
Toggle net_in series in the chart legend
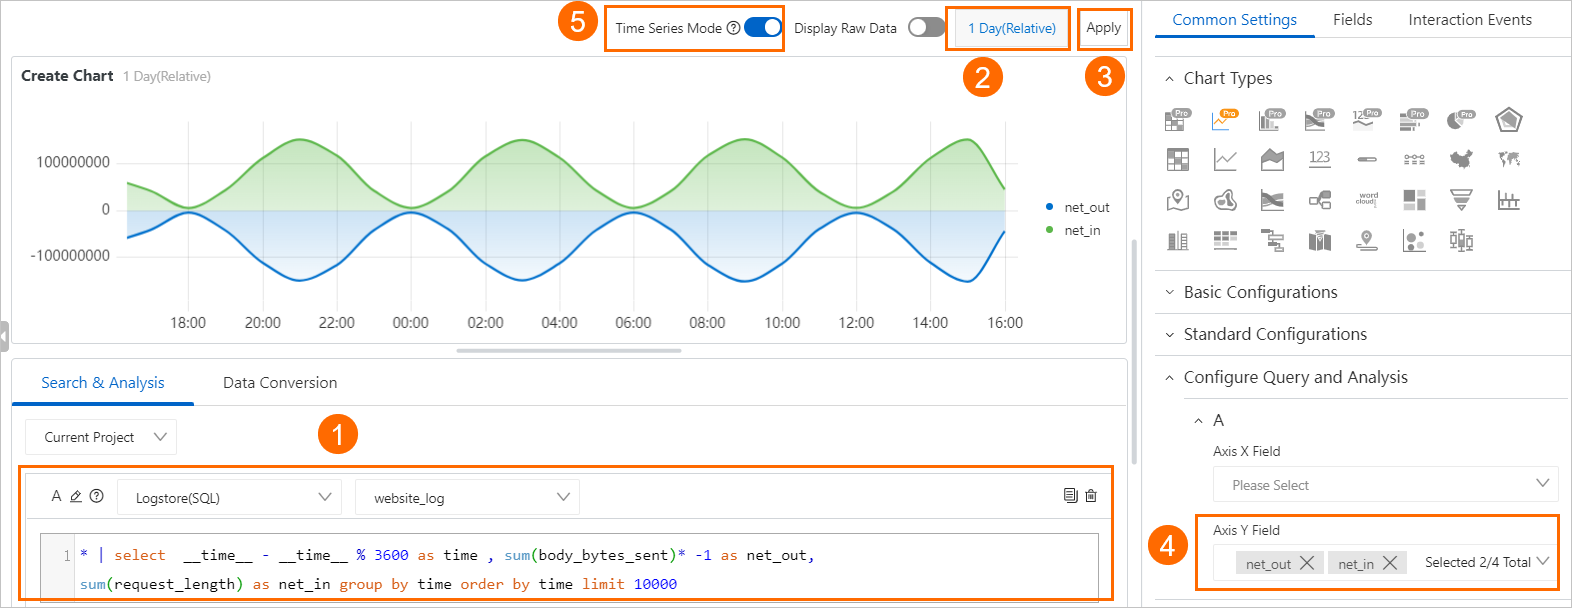pyautogui.click(x=1073, y=230)
